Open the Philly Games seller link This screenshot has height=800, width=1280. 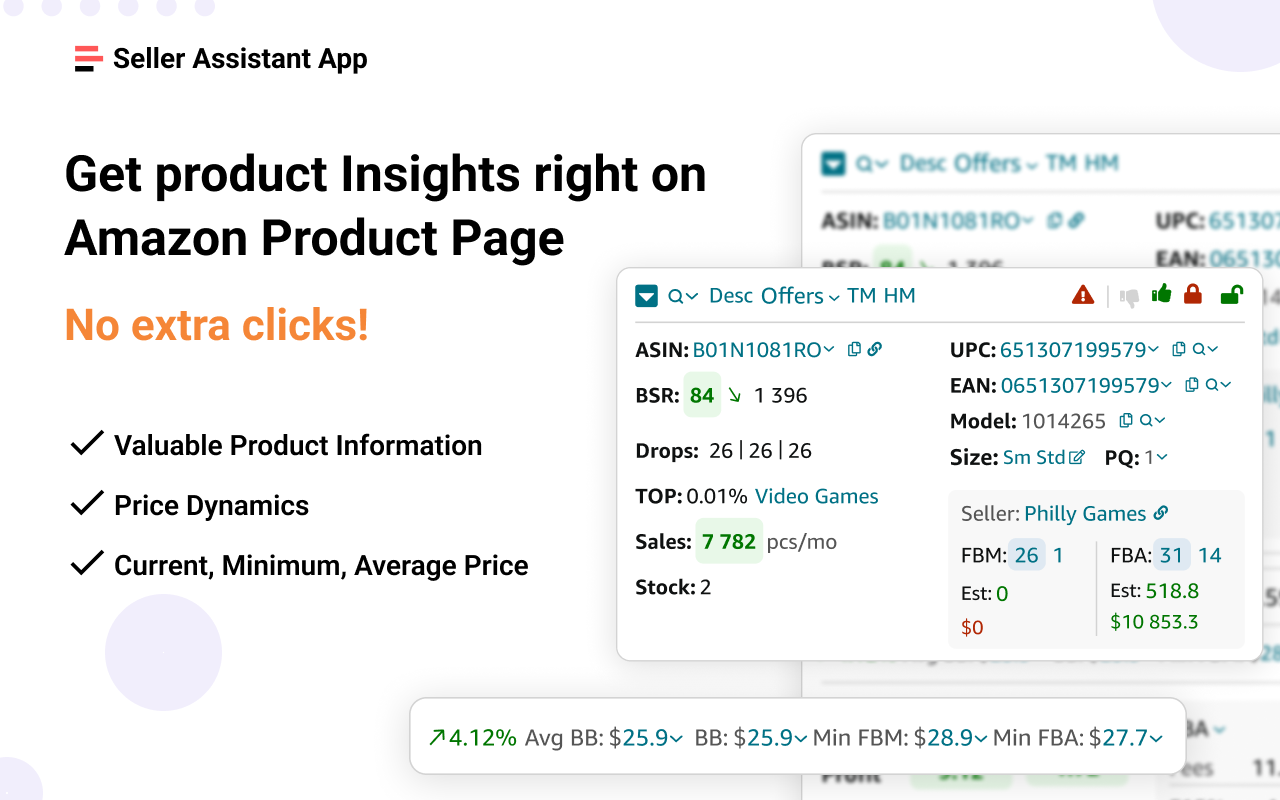point(1084,513)
